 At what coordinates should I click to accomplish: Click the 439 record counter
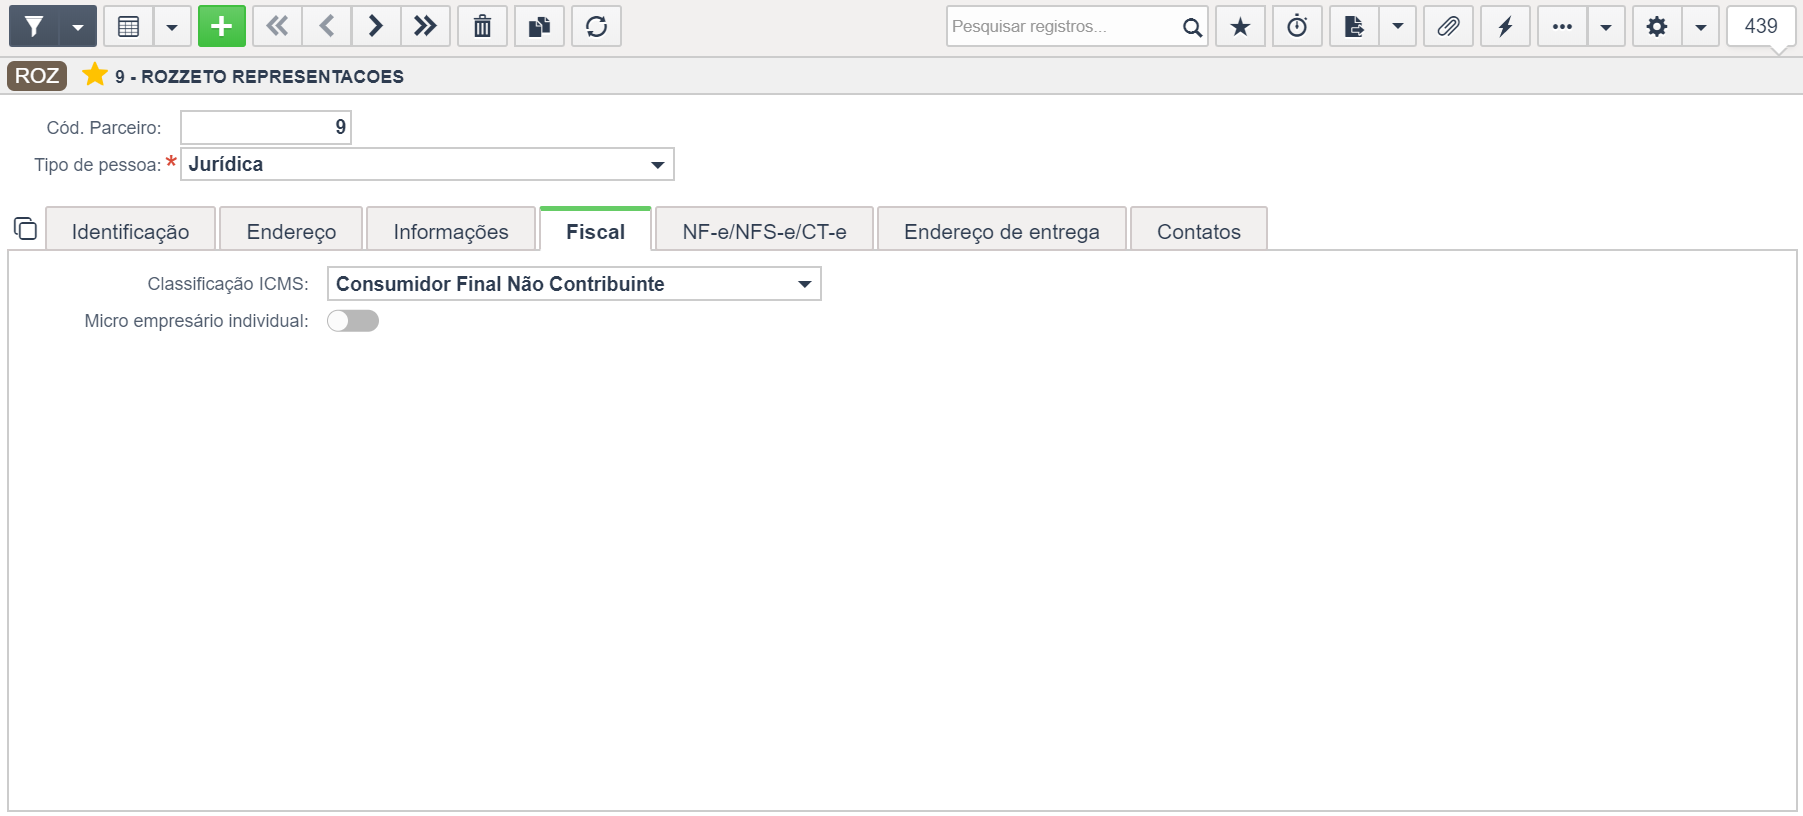point(1761,26)
